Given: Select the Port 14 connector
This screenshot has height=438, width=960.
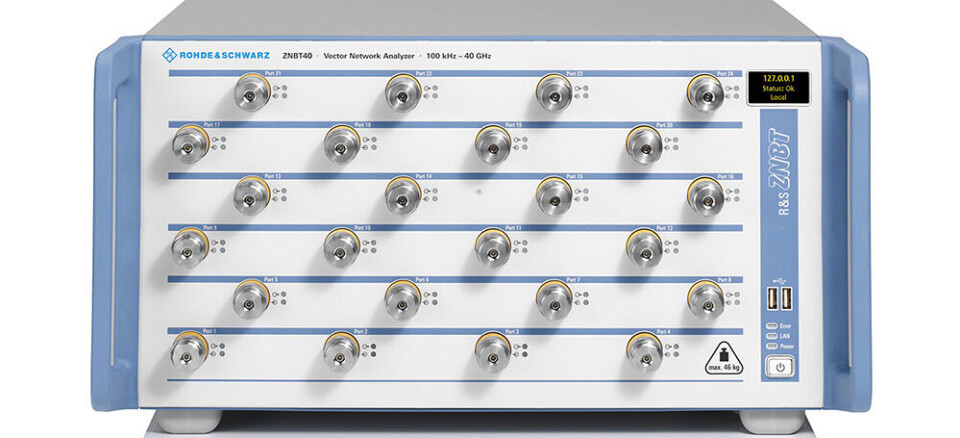Looking at the screenshot, I should (402, 196).
